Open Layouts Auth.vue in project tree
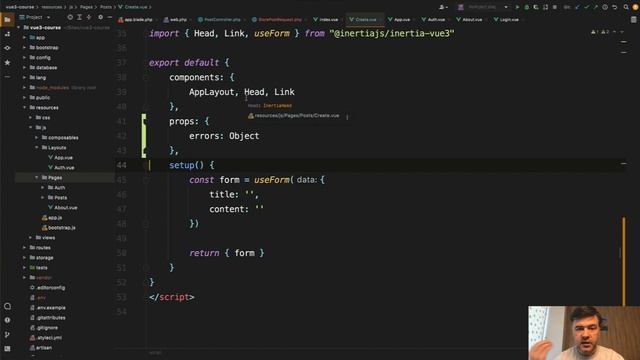 pos(61,167)
